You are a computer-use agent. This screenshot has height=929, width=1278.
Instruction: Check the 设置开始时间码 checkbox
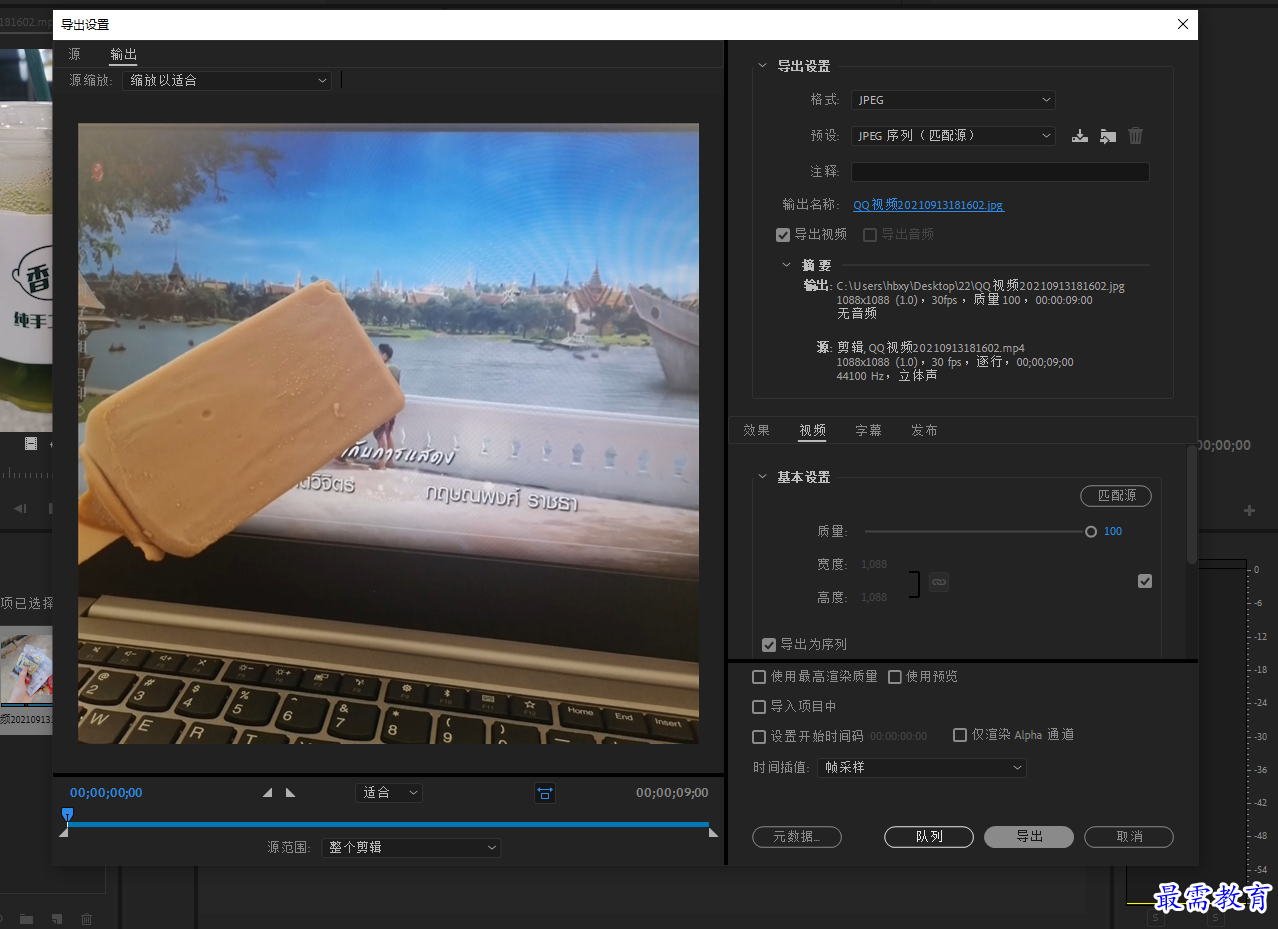coord(759,736)
